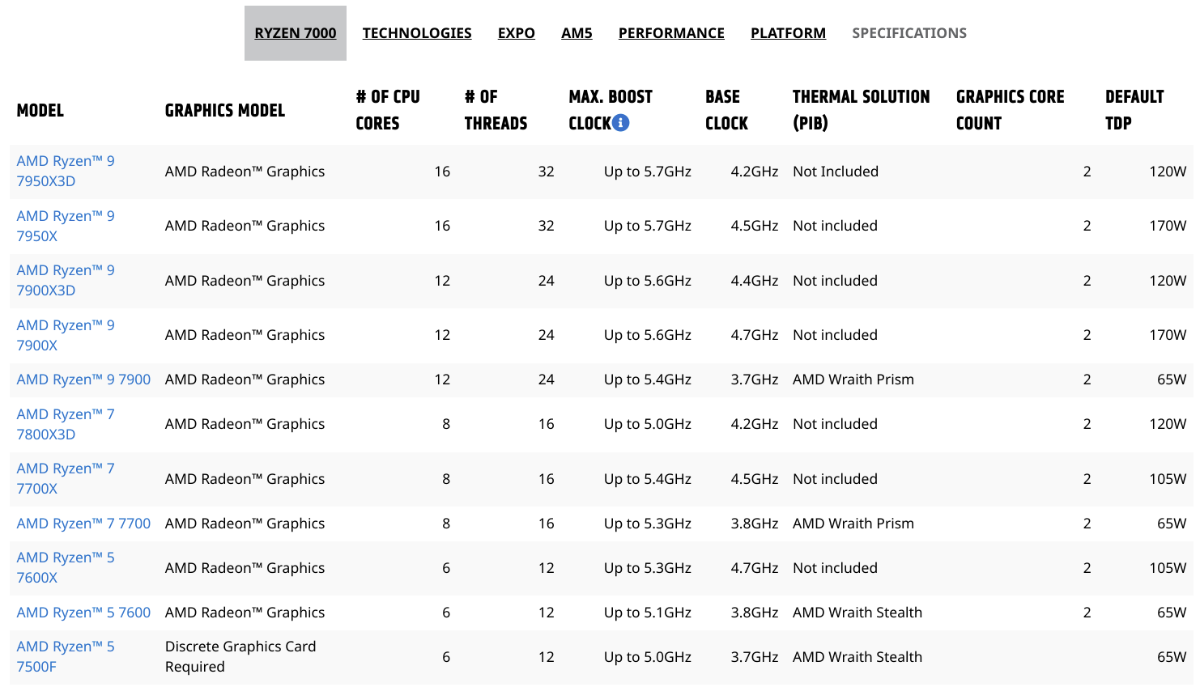
Task: View the AMD Ryzen 7 7700X model
Action: coord(66,478)
